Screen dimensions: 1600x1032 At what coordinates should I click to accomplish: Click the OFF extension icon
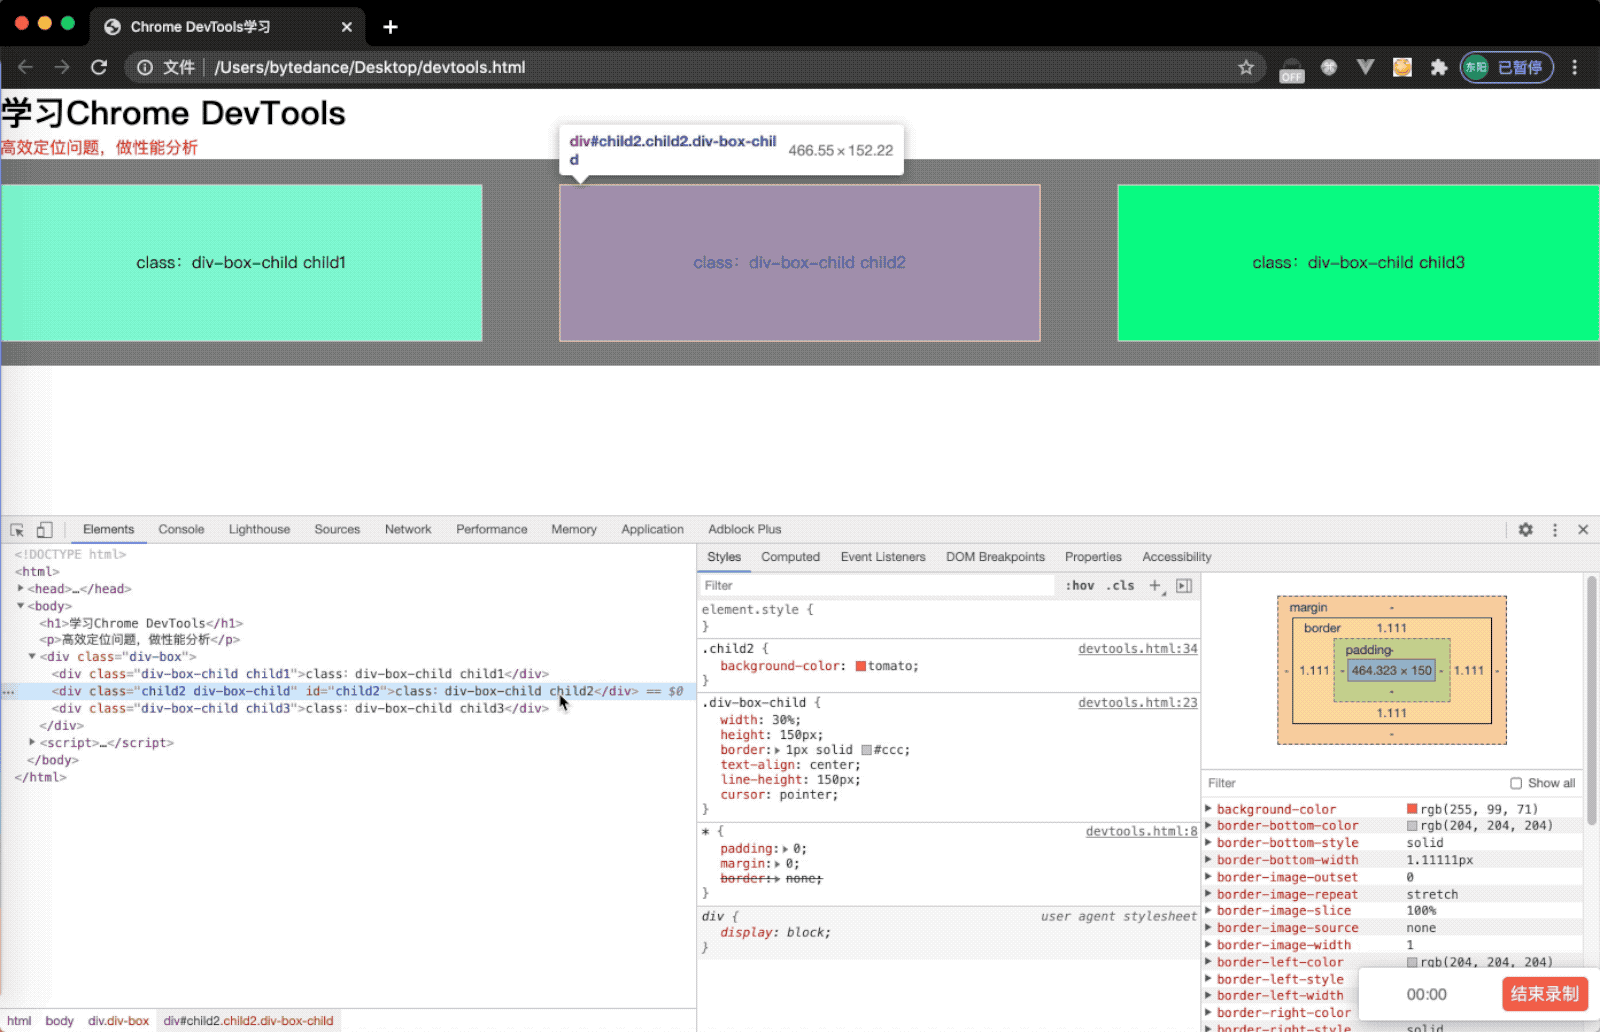click(1292, 69)
